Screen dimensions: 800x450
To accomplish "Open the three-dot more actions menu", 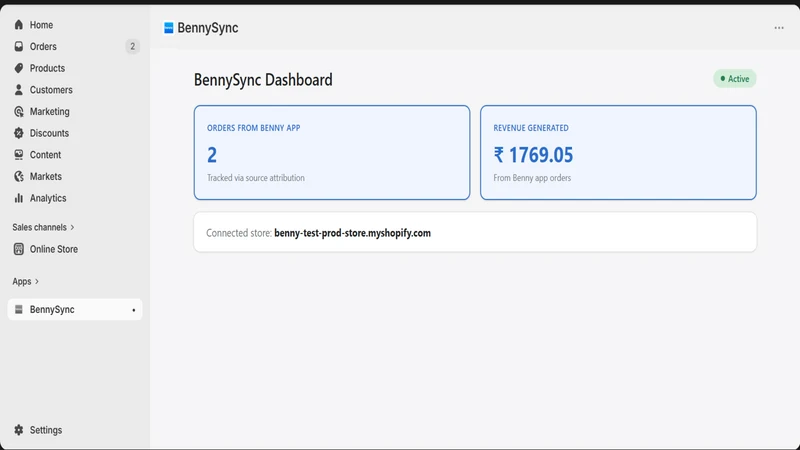I will pos(779,28).
